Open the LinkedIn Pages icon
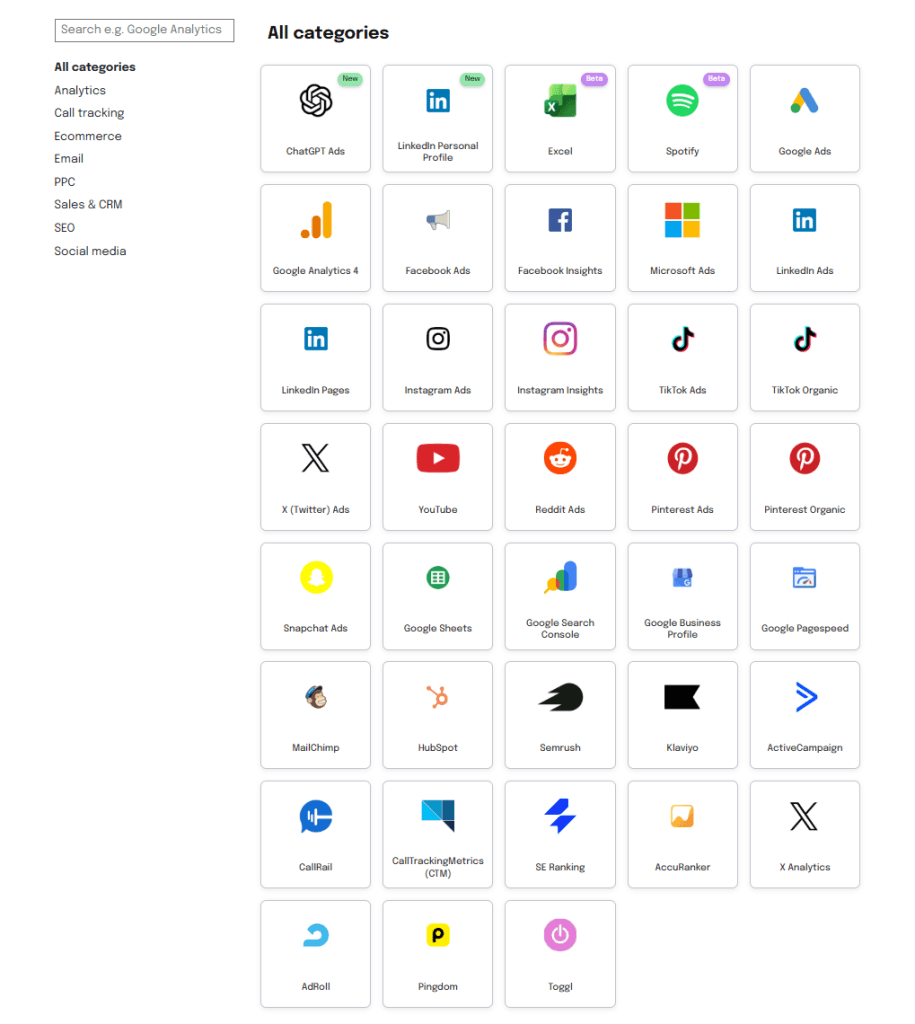Image resolution: width=915 pixels, height=1024 pixels. pyautogui.click(x=315, y=339)
